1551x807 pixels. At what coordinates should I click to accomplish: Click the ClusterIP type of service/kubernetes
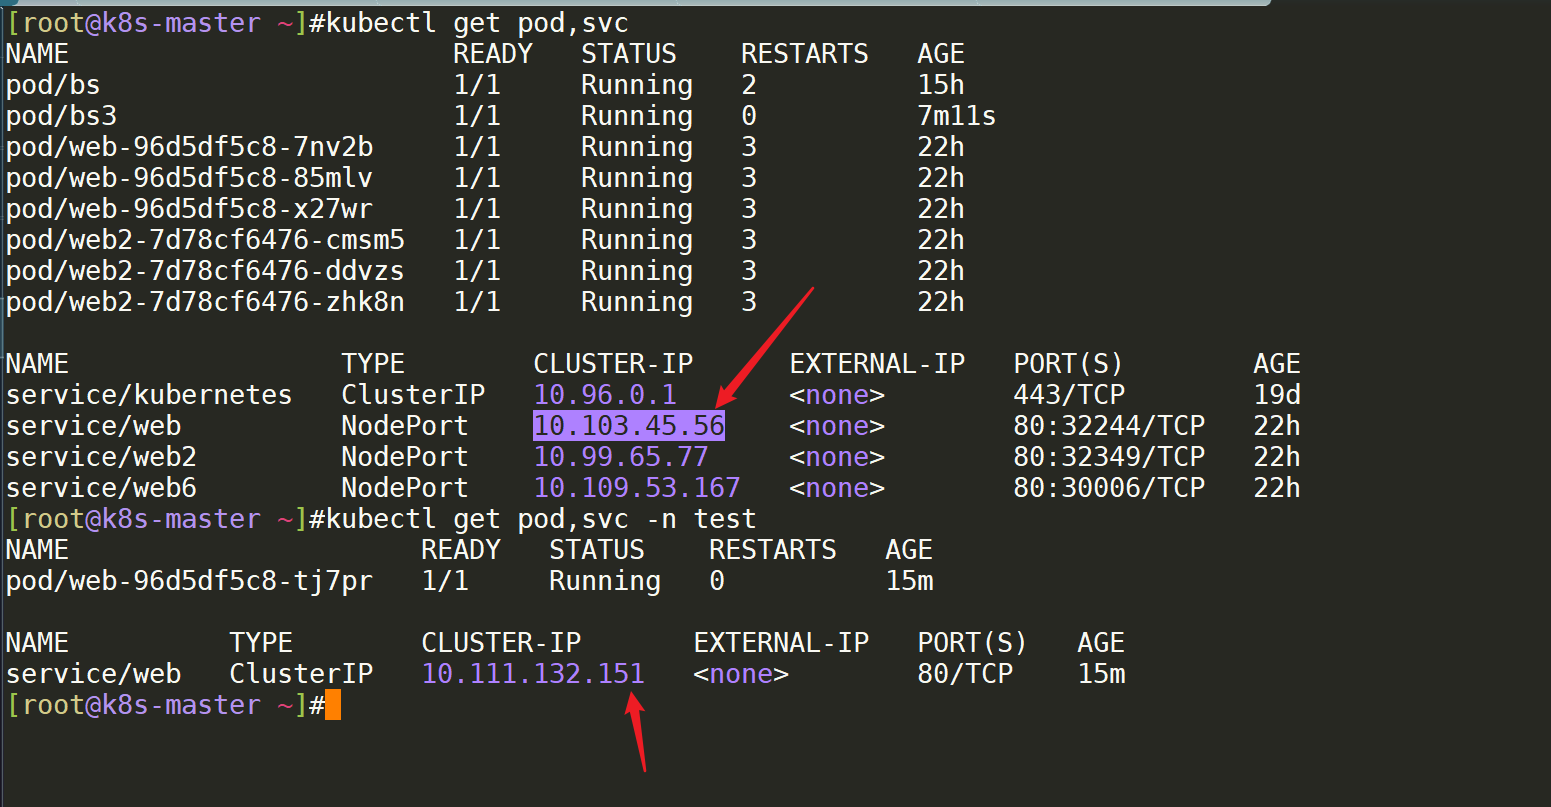click(413, 395)
